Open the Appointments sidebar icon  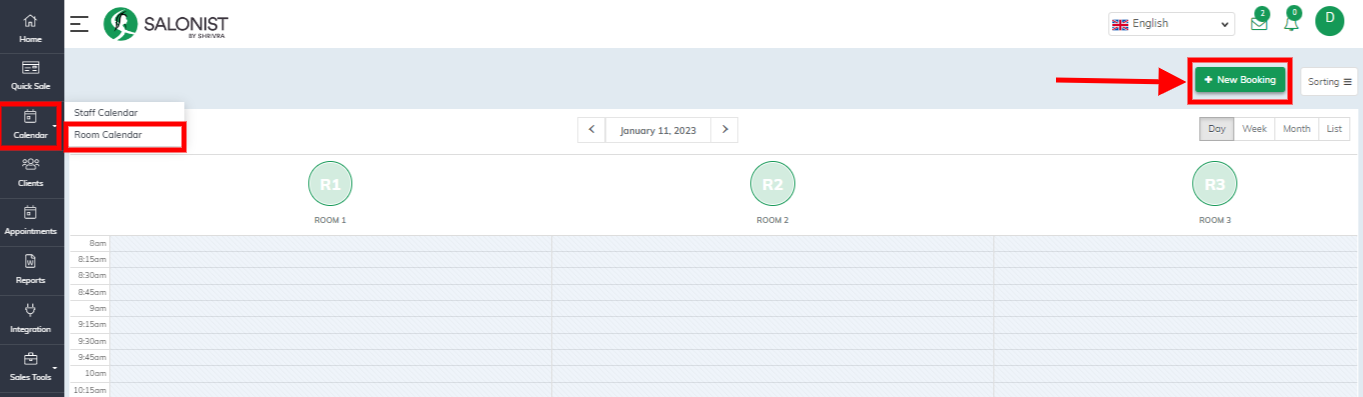point(31,212)
